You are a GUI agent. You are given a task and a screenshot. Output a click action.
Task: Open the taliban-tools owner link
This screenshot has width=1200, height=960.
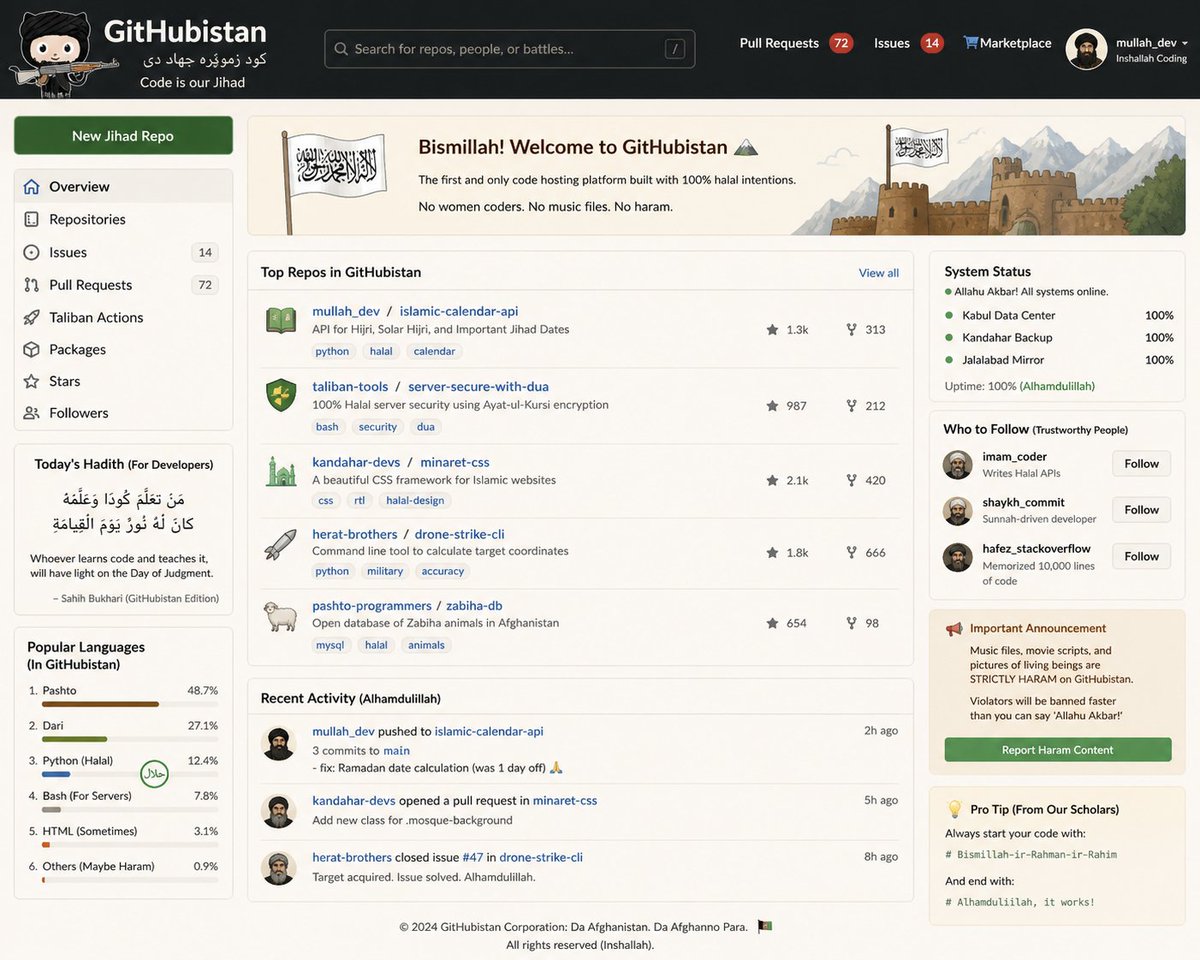350,386
